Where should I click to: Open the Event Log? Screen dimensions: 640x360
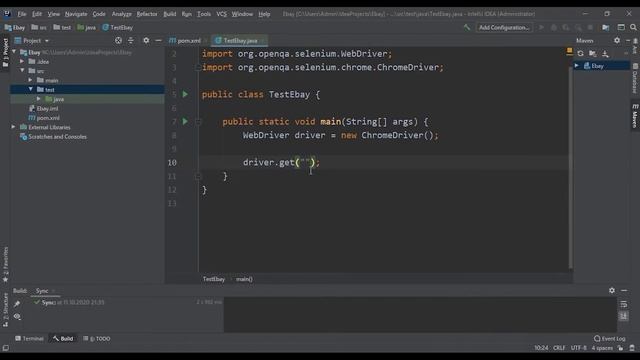609,338
